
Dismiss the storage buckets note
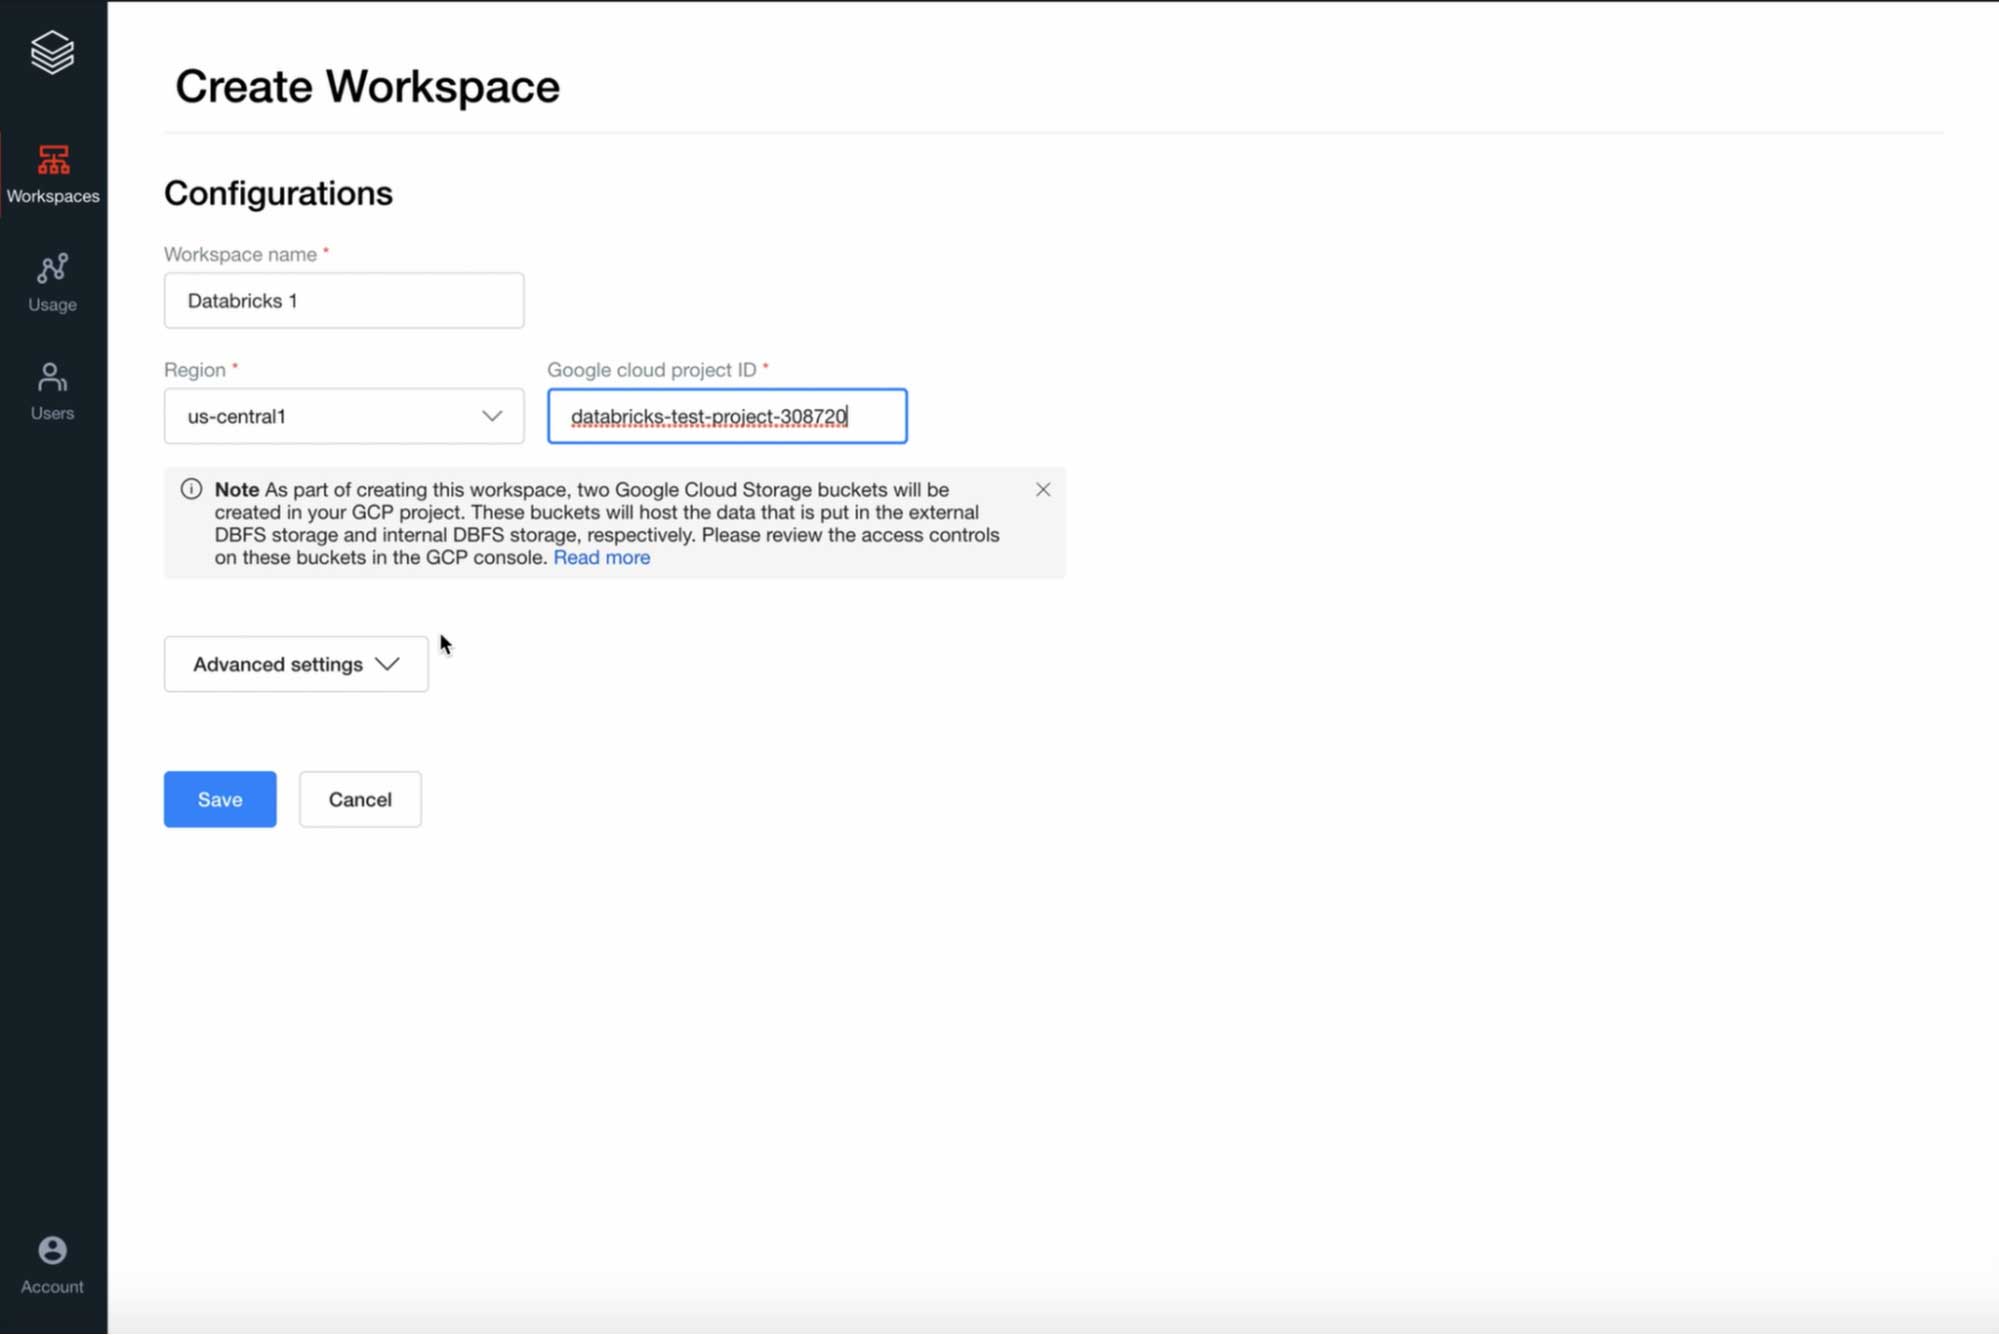[1043, 489]
